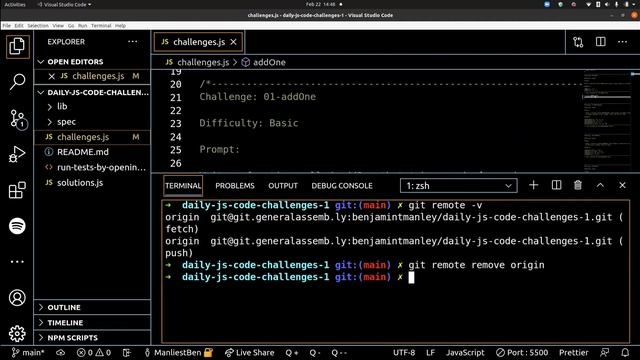Expand the NPM SCRIPTS section

click(x=92, y=338)
